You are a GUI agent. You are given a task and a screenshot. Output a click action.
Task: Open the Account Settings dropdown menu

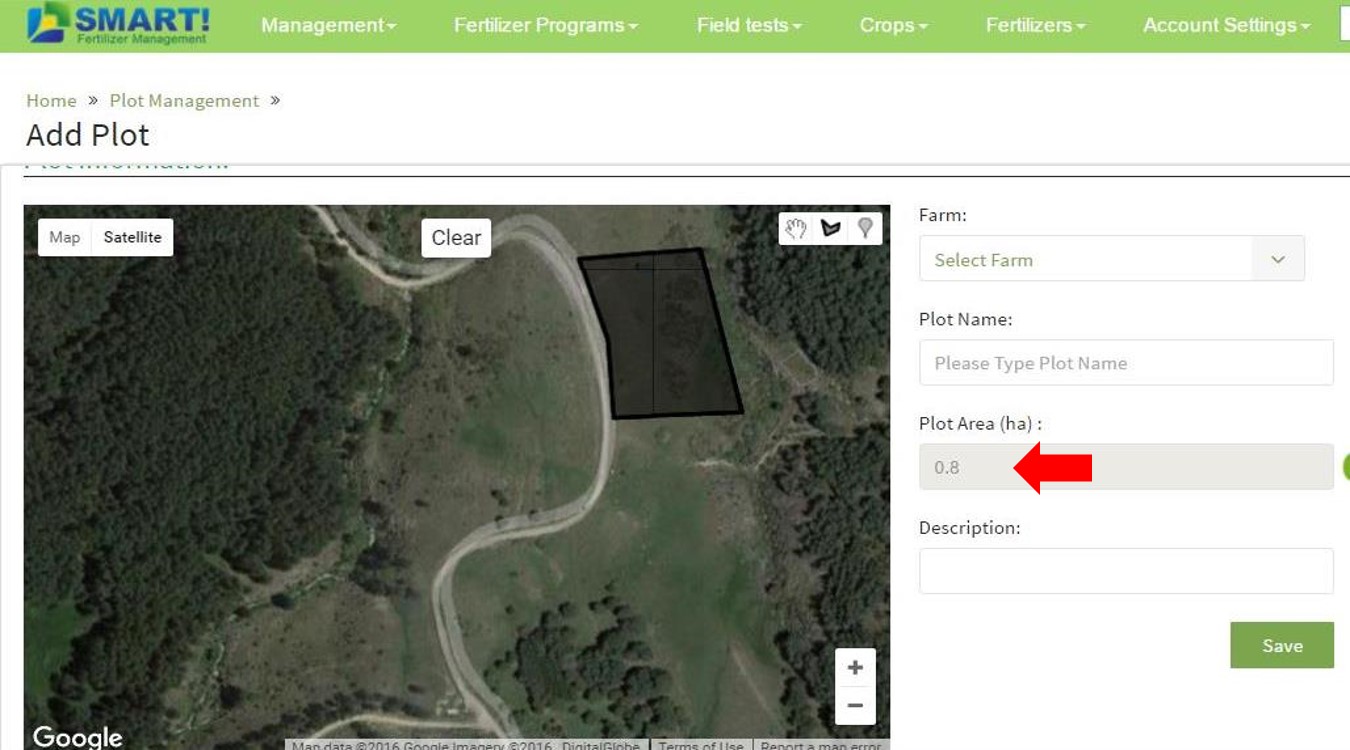coord(1227,25)
